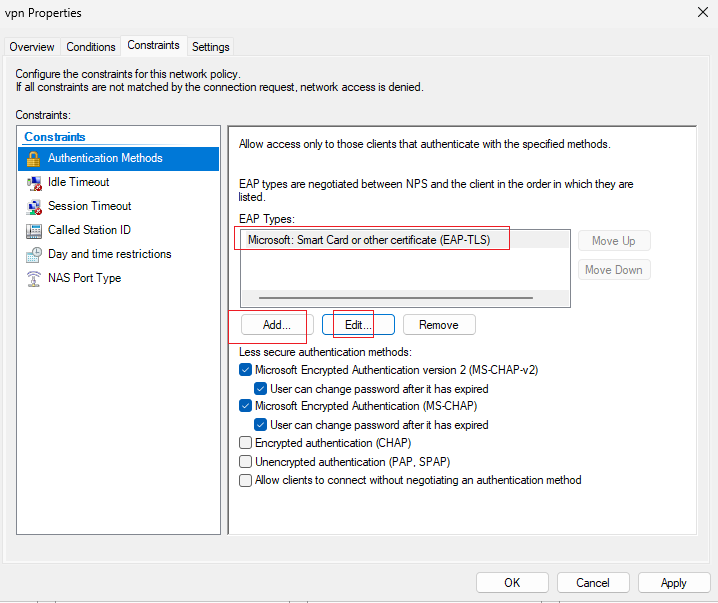This screenshot has height=603, width=718.
Task: Uncheck Microsoft Encrypted Authentication (MS-CHAP) checkbox
Action: click(x=245, y=406)
